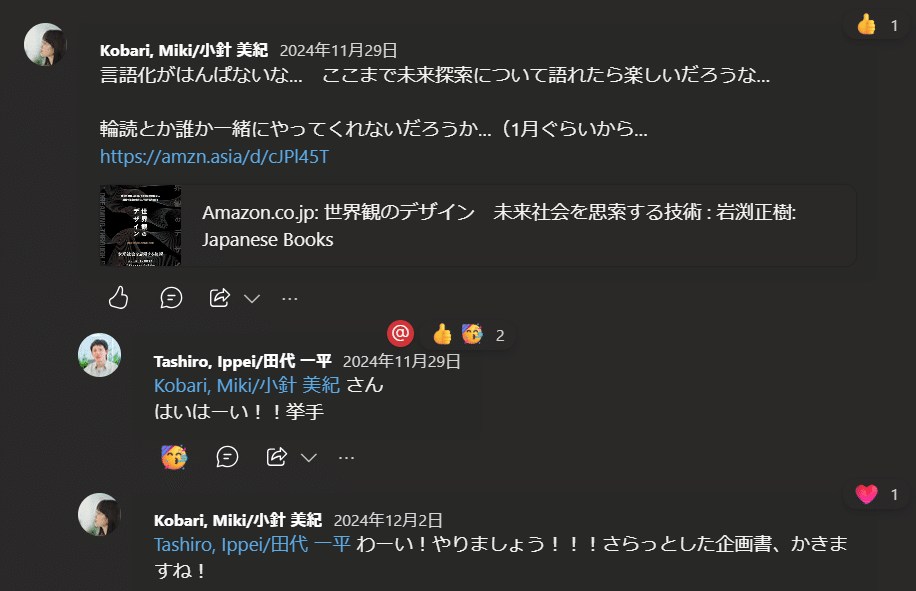Expand the chevron next to the first message's forward icon
The width and height of the screenshot is (916, 591).
pyautogui.click(x=251, y=297)
